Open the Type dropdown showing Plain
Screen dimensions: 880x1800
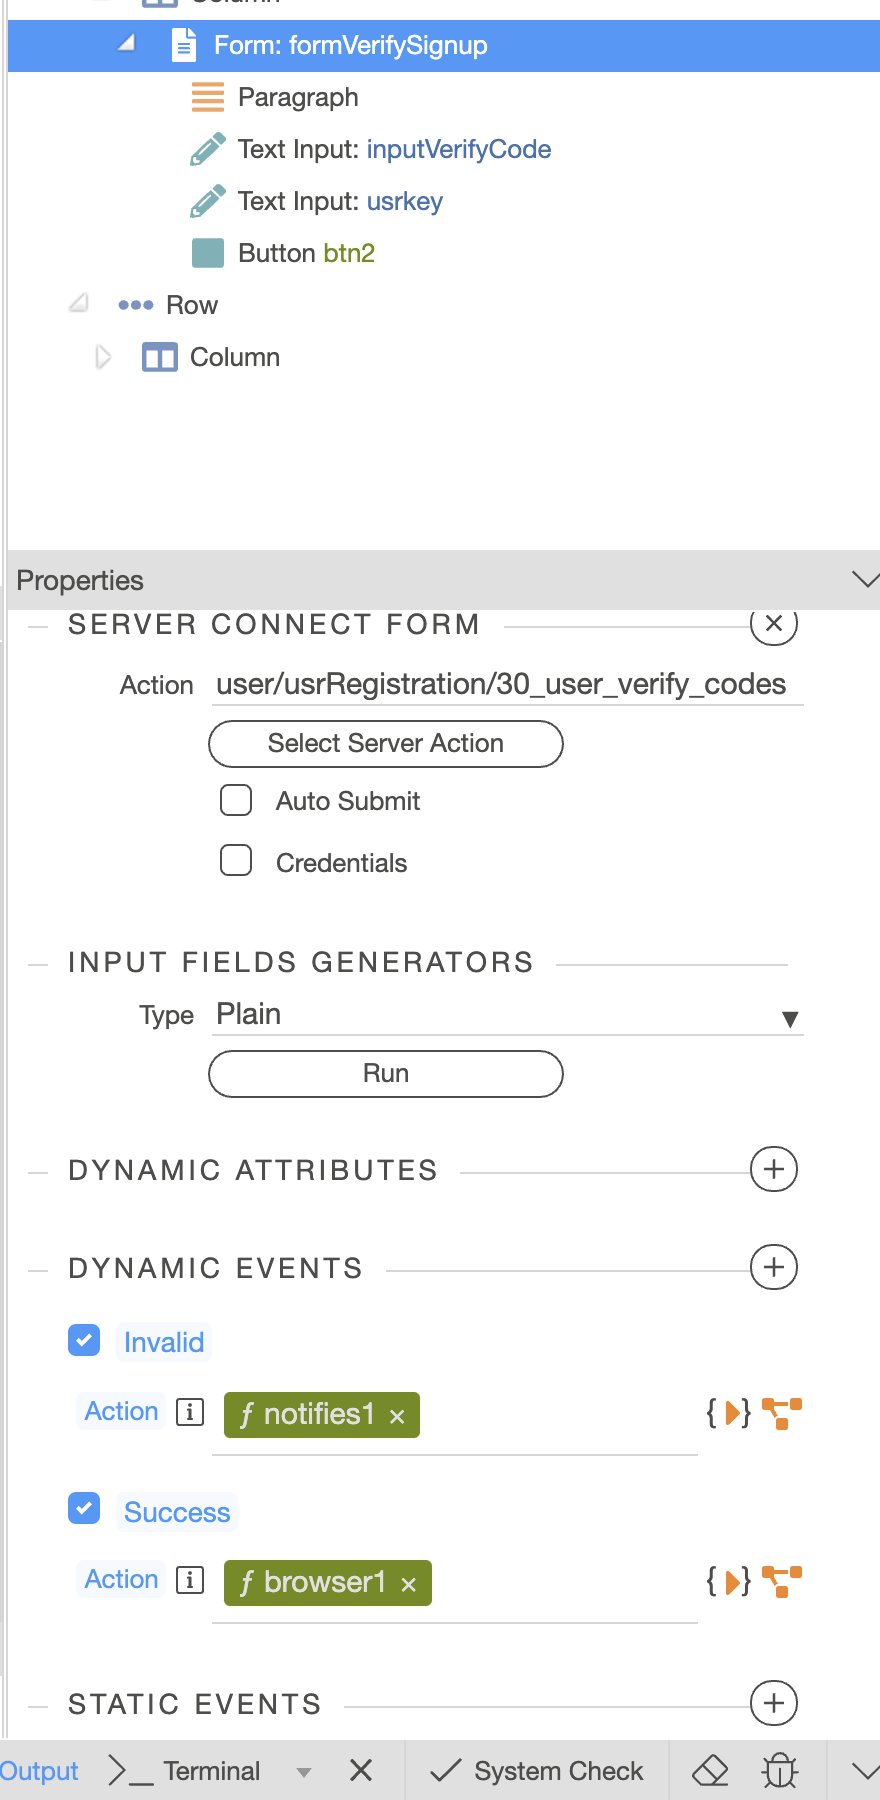coord(508,1015)
